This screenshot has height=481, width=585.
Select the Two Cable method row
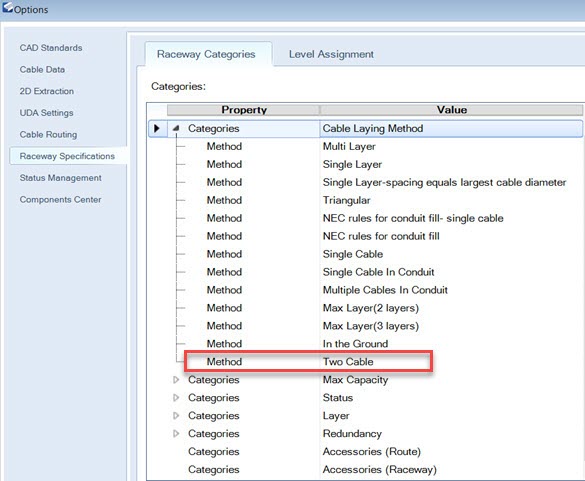tap(308, 361)
